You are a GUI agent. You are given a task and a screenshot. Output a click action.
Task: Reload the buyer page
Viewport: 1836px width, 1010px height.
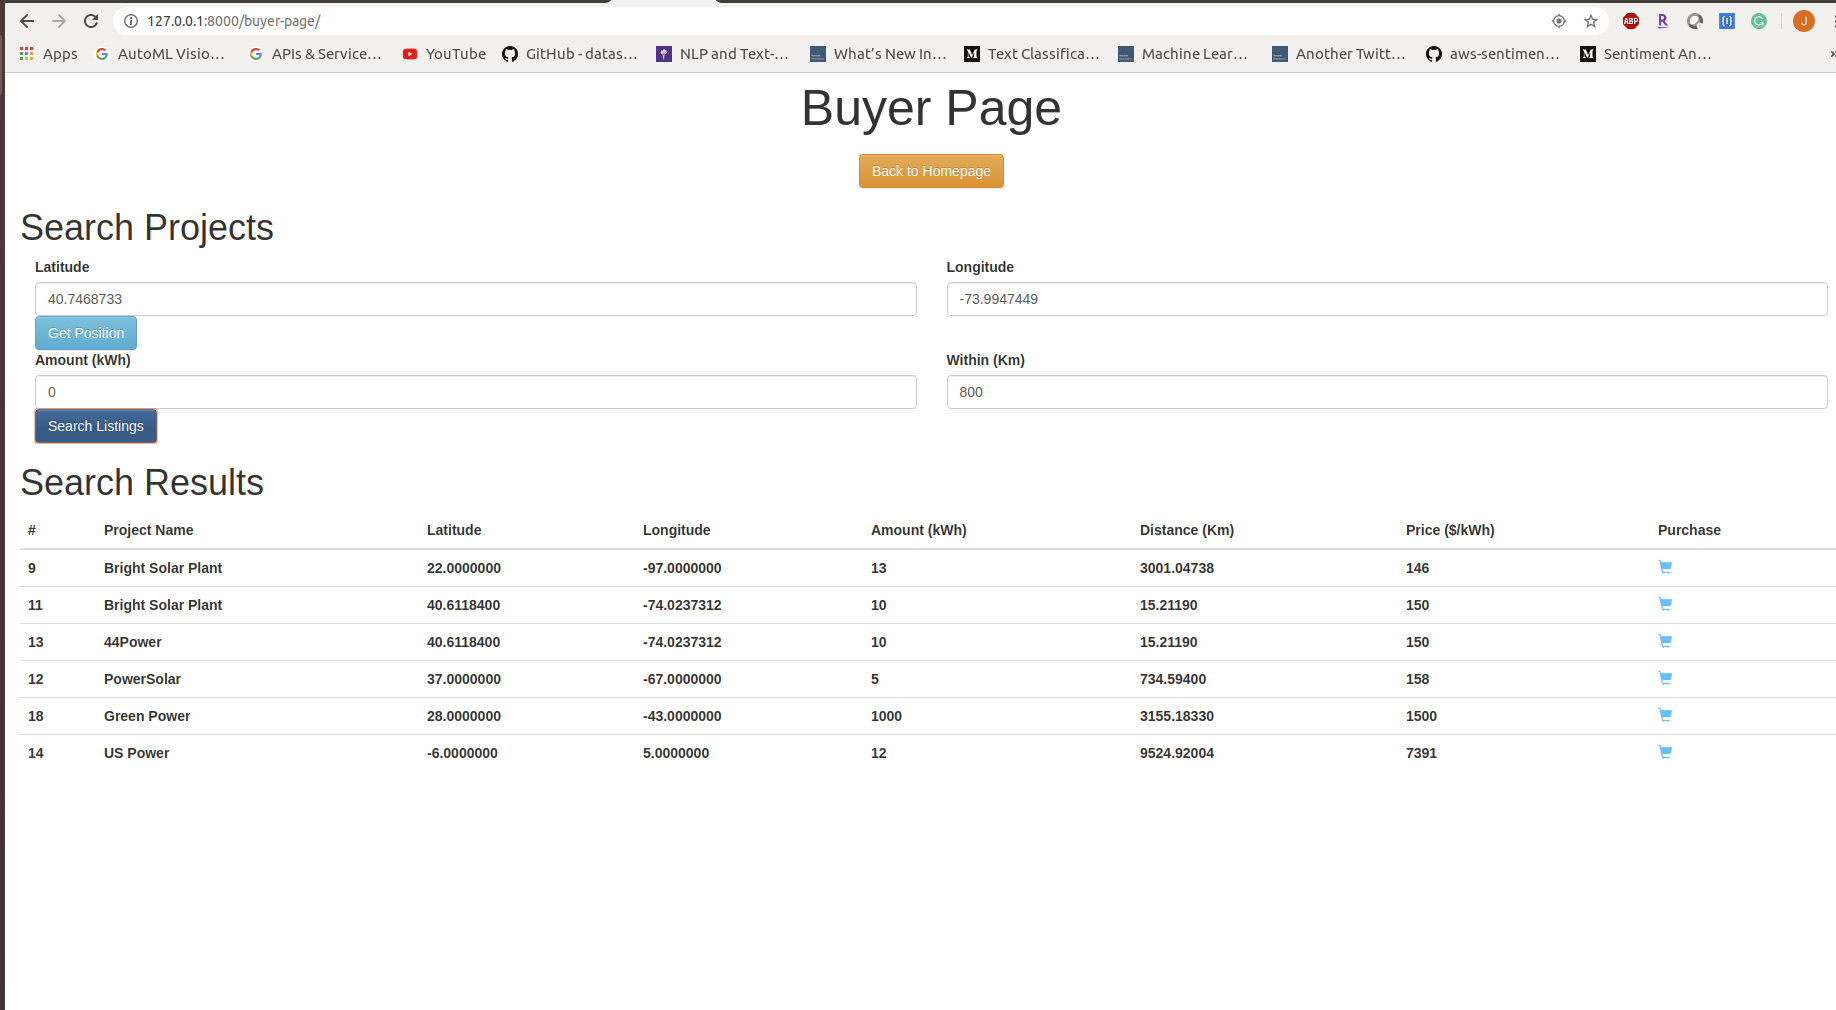point(91,21)
